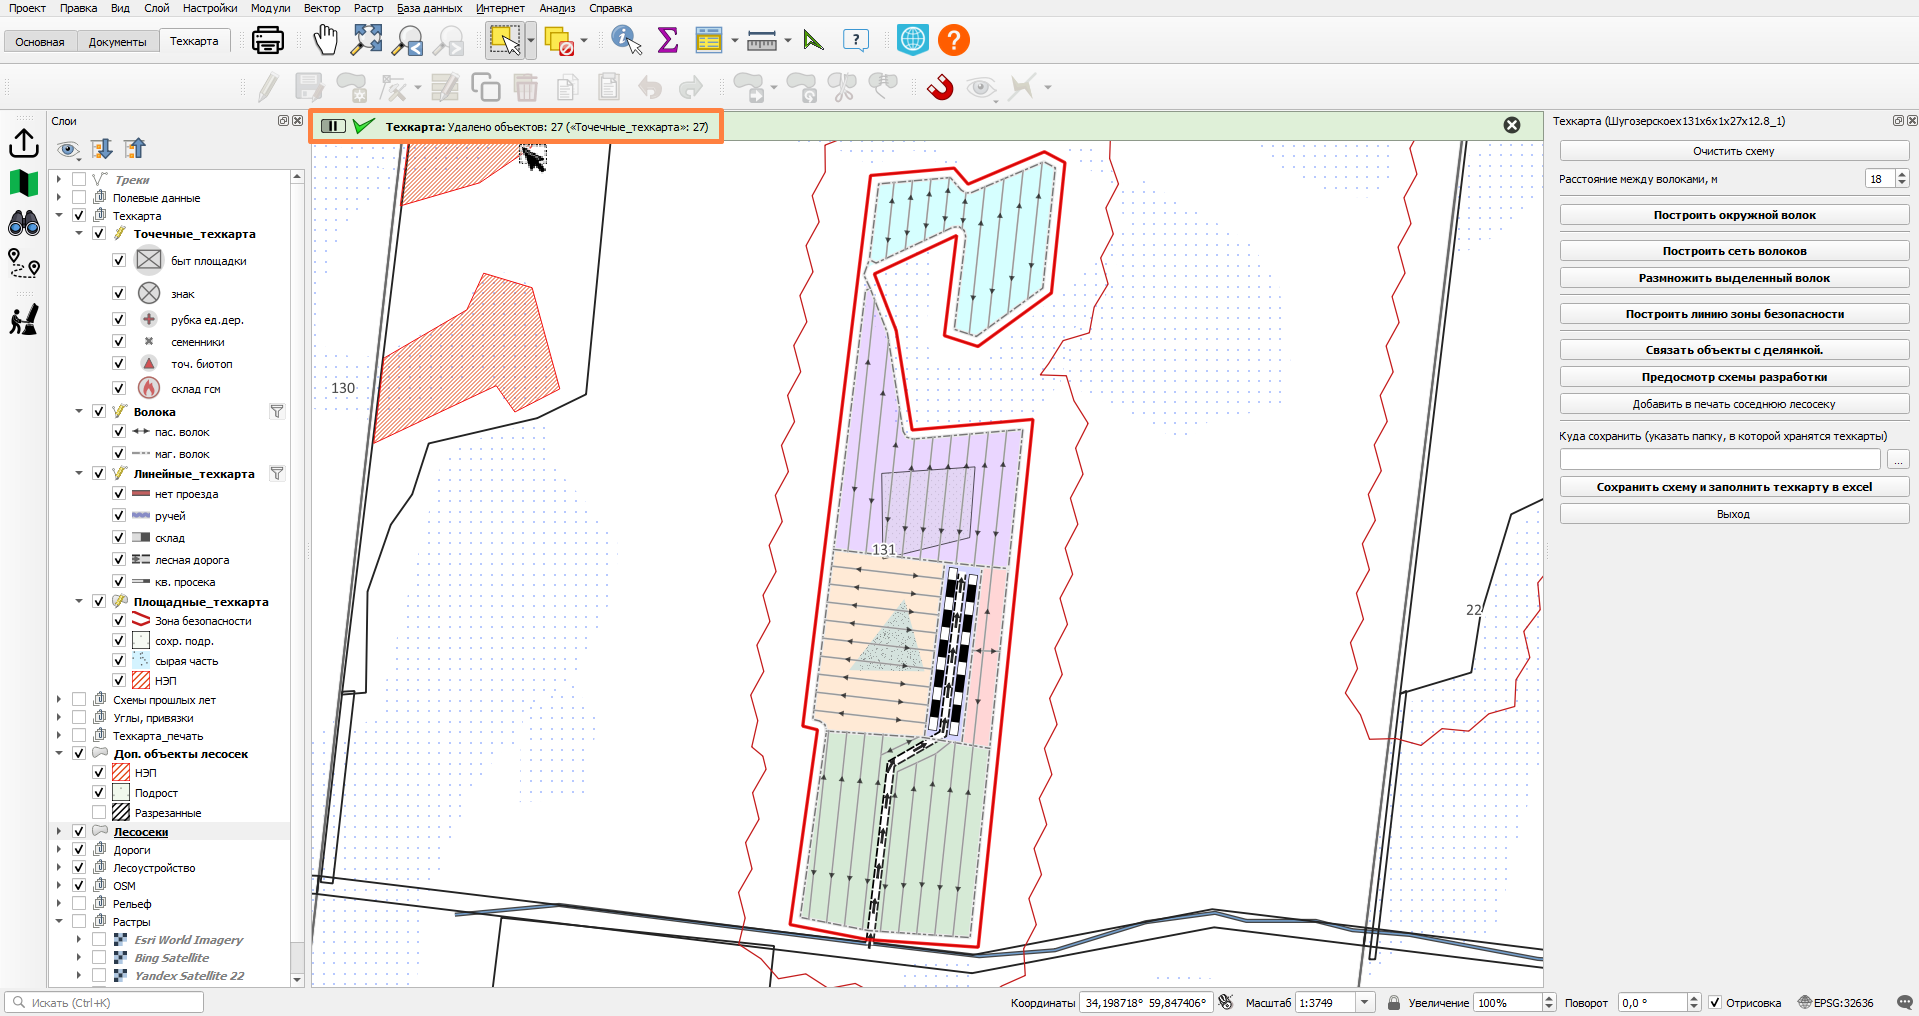Click the Построить сеть волоков button

click(x=1734, y=251)
